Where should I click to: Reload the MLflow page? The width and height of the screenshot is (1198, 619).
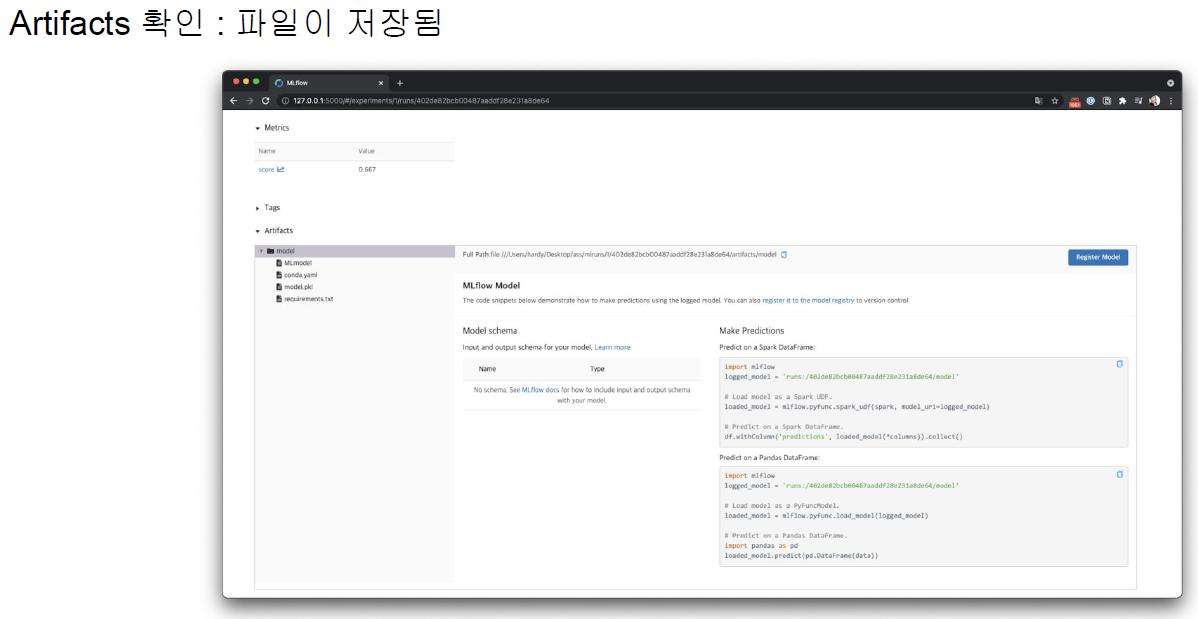(266, 100)
